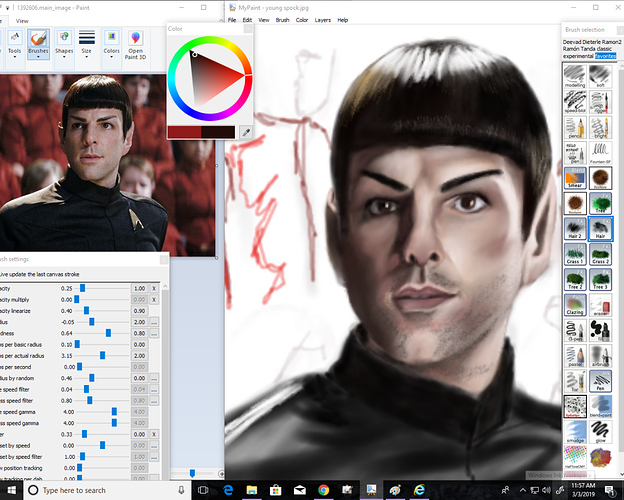The height and width of the screenshot is (500, 624).
Task: Open the Edit menu in MyPaint
Action: pyautogui.click(x=247, y=20)
